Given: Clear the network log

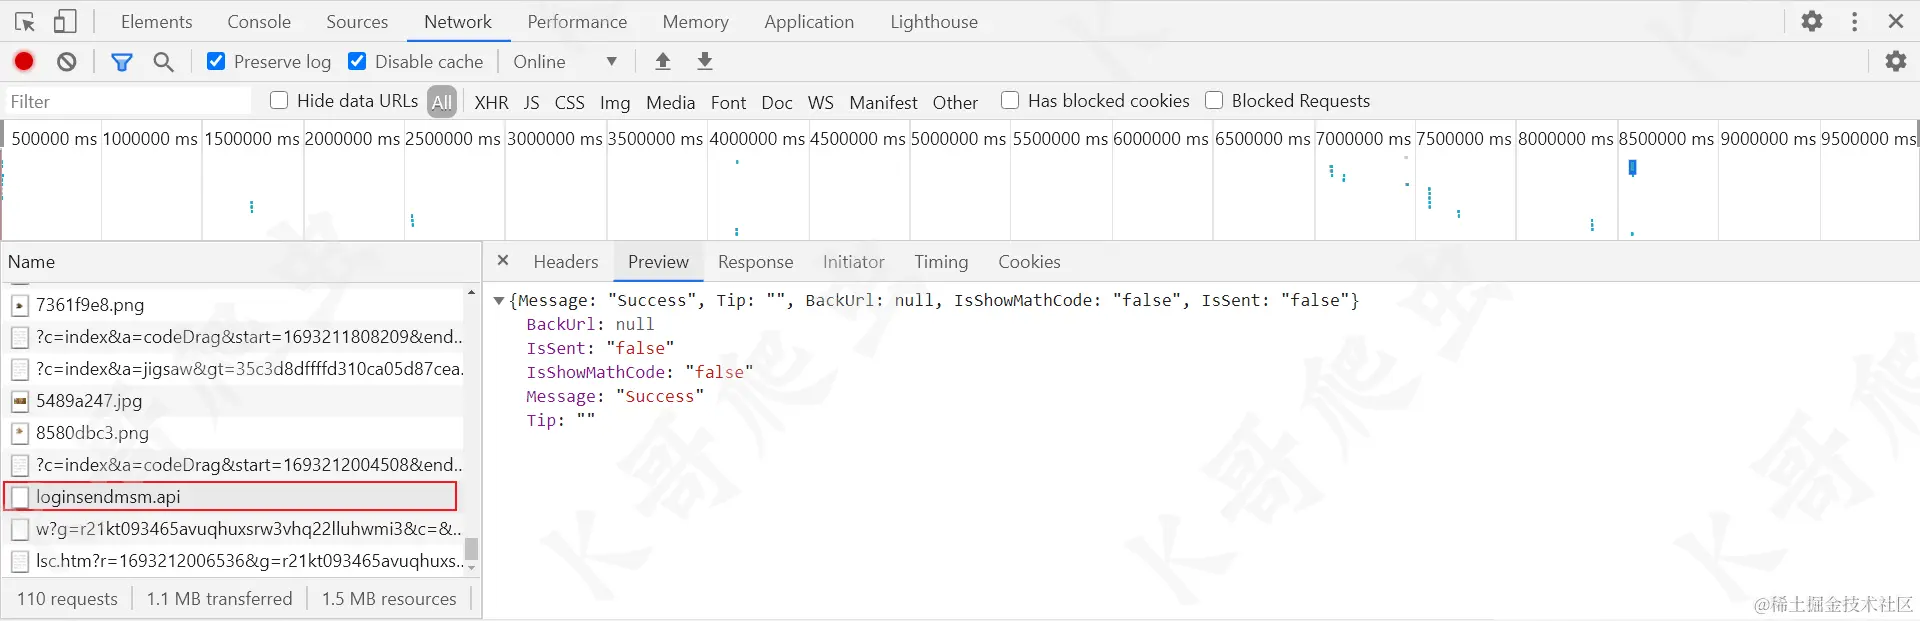Looking at the screenshot, I should coord(67,61).
